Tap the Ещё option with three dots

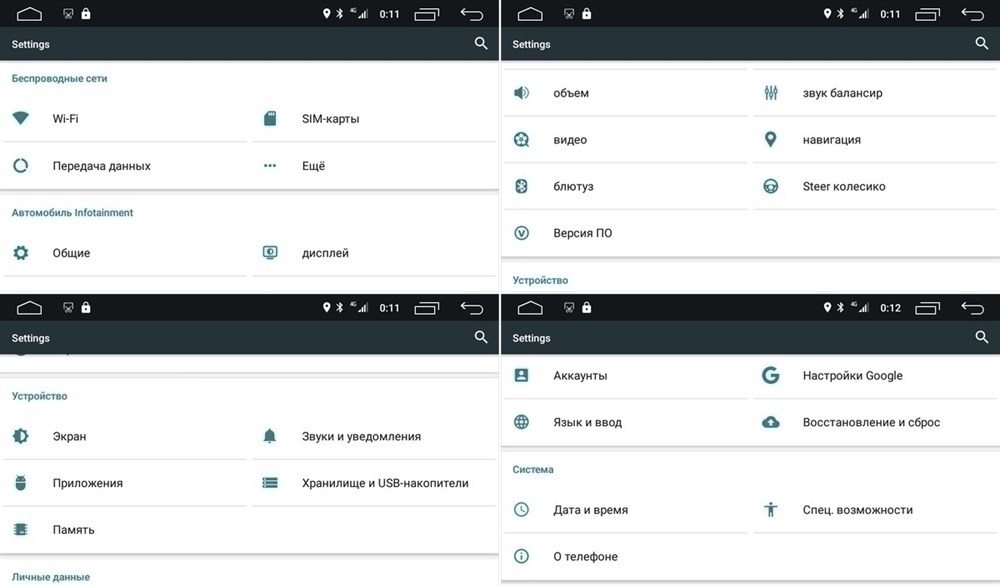(313, 166)
